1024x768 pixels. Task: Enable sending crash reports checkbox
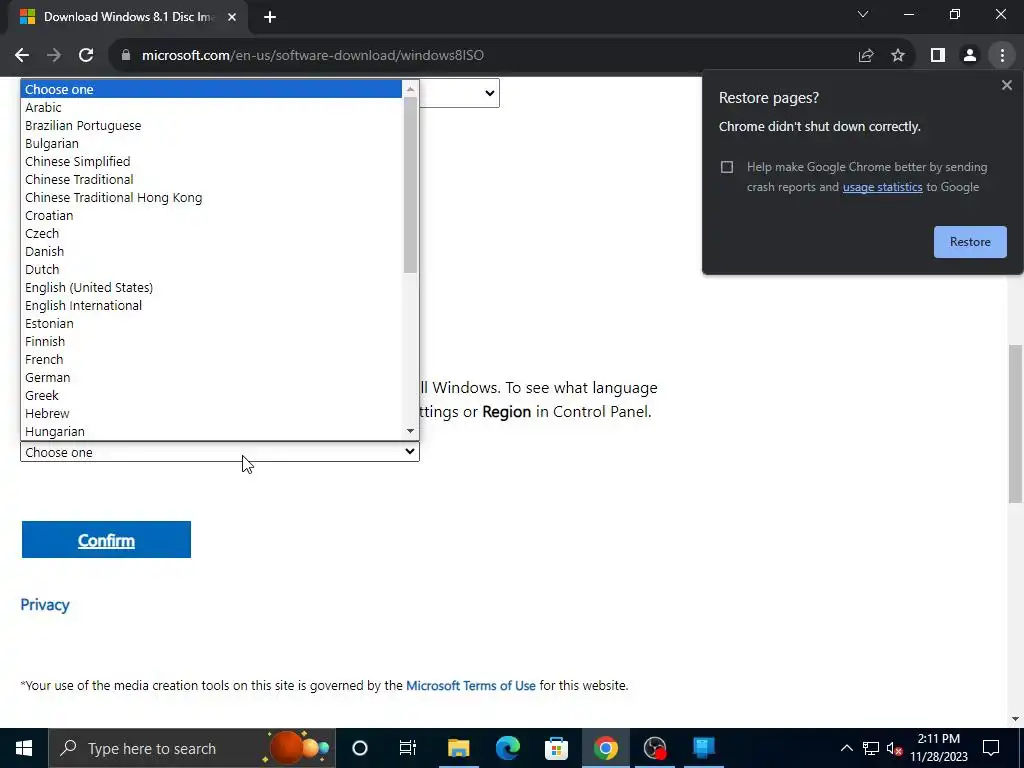(x=727, y=167)
